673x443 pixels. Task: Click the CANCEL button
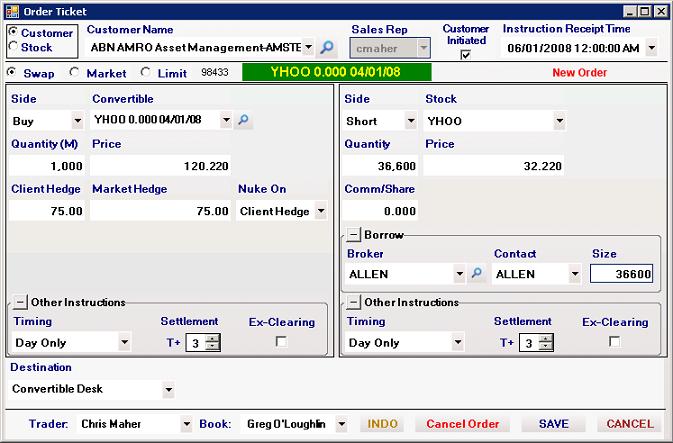tap(630, 424)
